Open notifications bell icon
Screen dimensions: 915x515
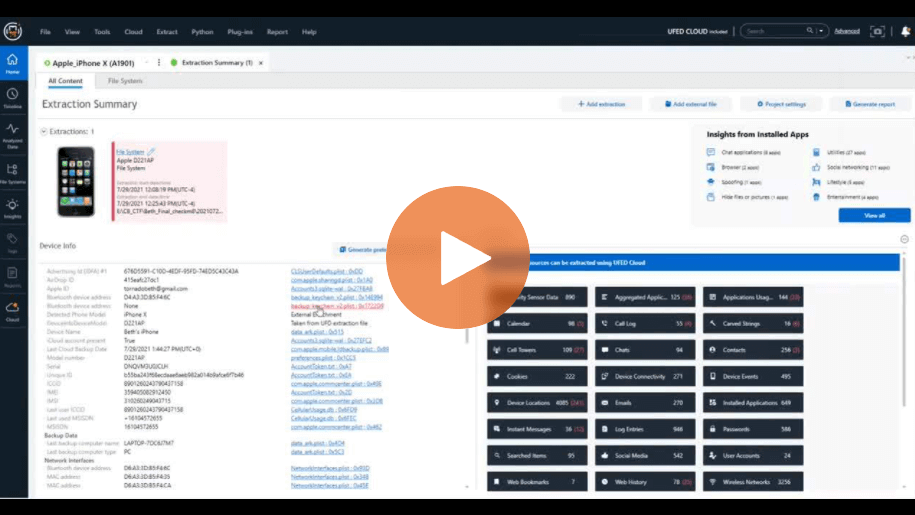click(x=903, y=31)
